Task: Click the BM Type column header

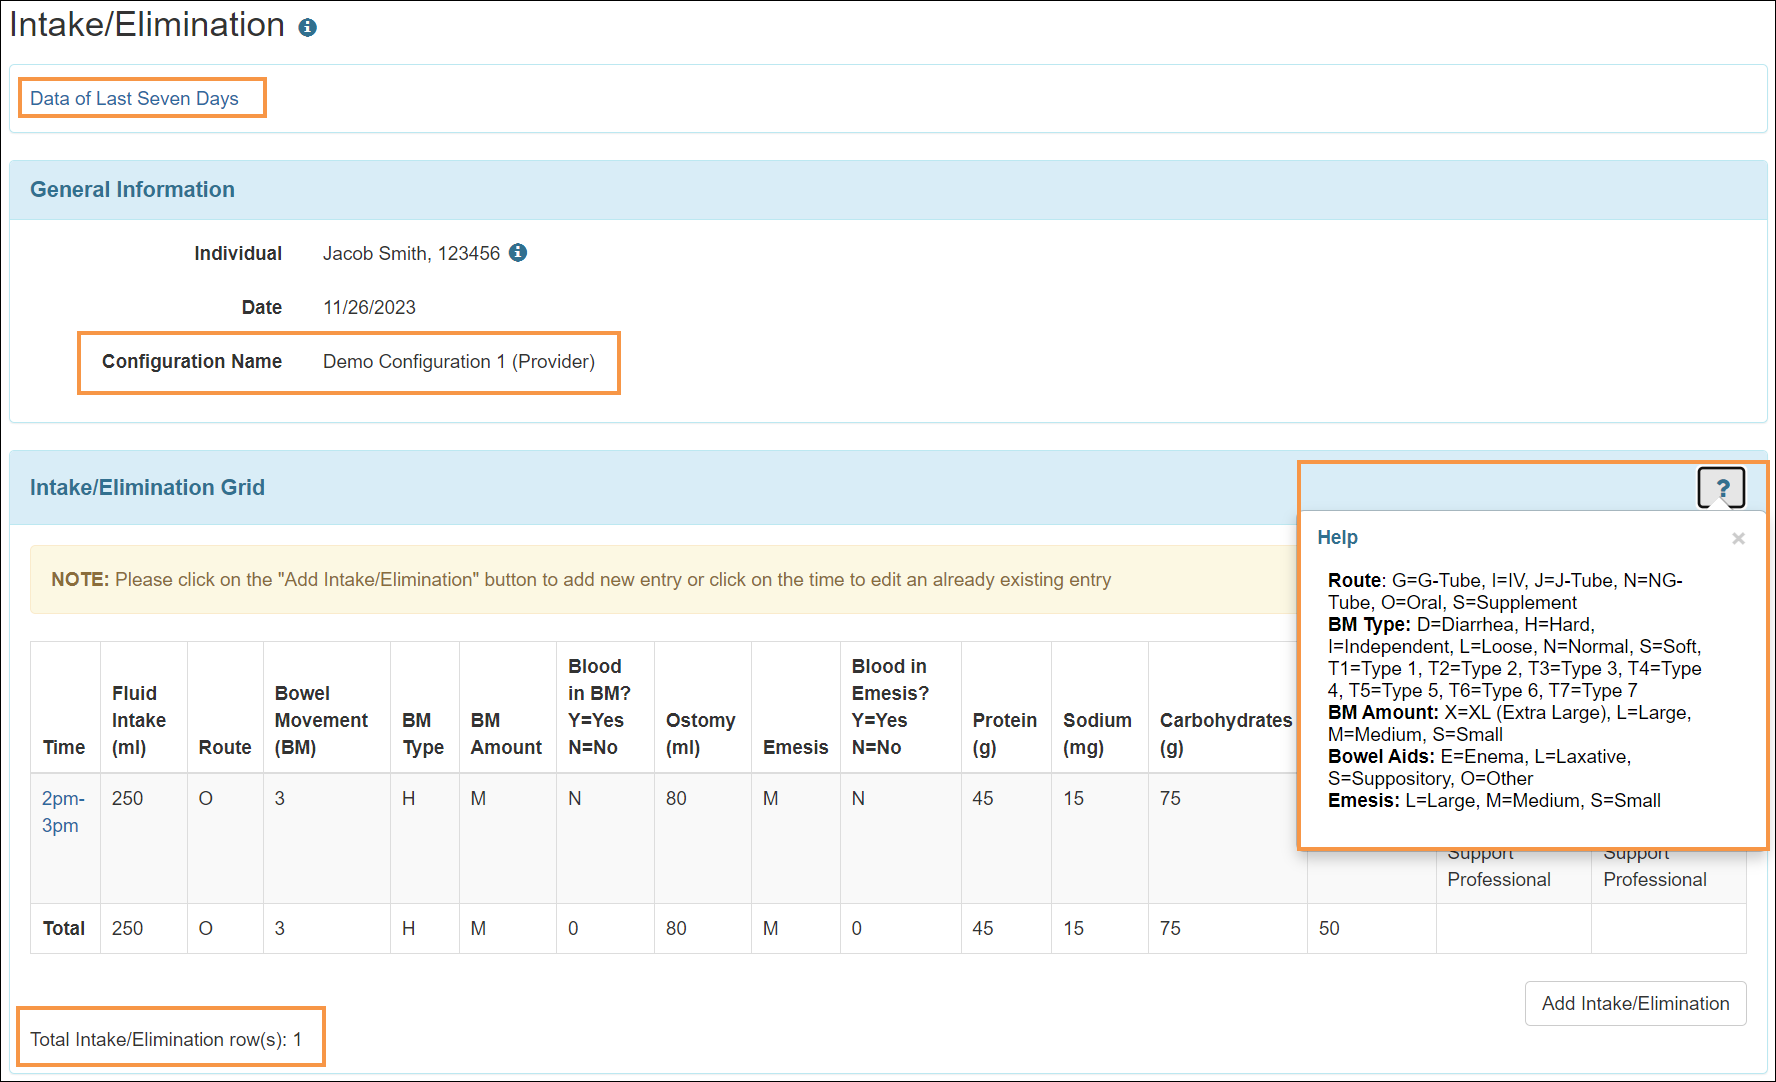Action: (x=421, y=733)
